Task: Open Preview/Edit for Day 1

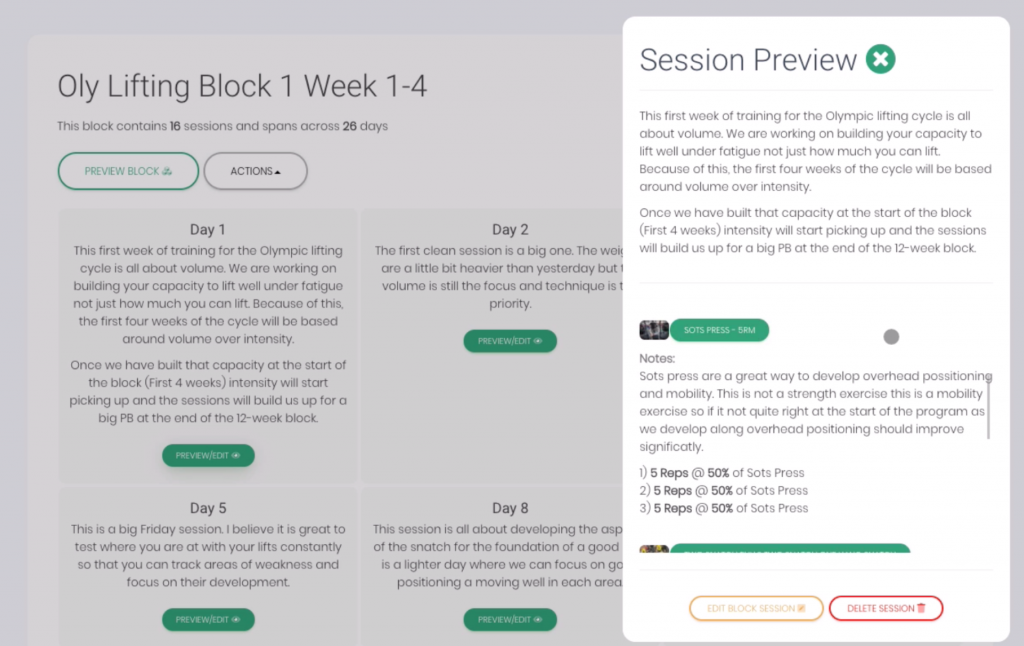Action: [208, 455]
